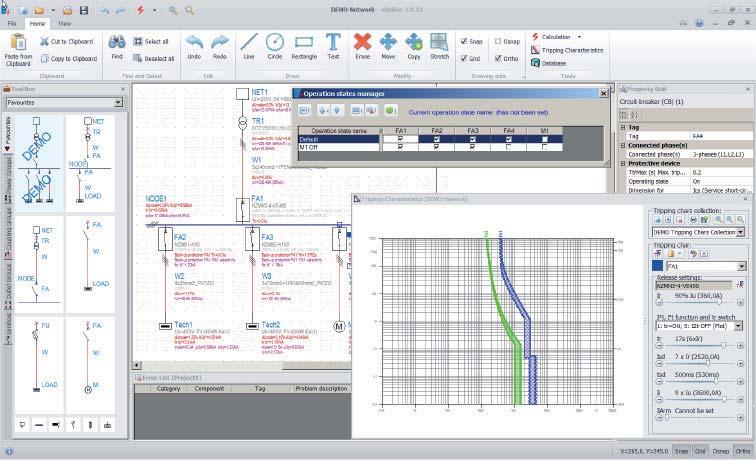Switch to the View ribbon tab
756x460 pixels.
[65, 23]
